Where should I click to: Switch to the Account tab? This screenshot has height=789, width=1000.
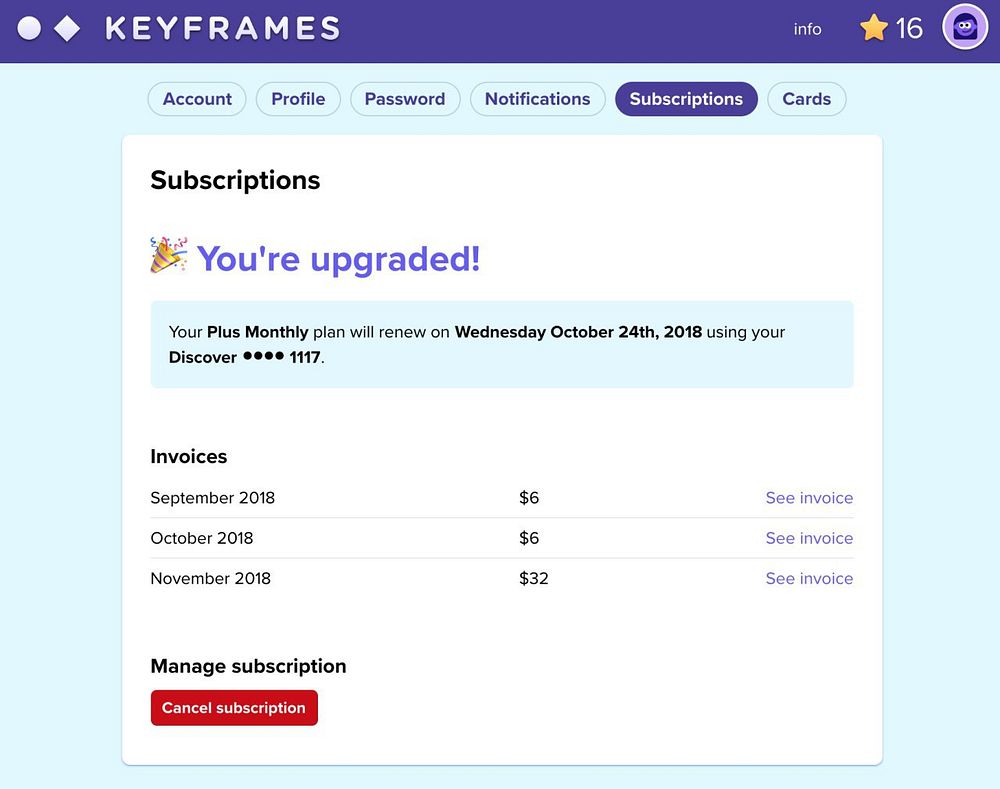[197, 99]
